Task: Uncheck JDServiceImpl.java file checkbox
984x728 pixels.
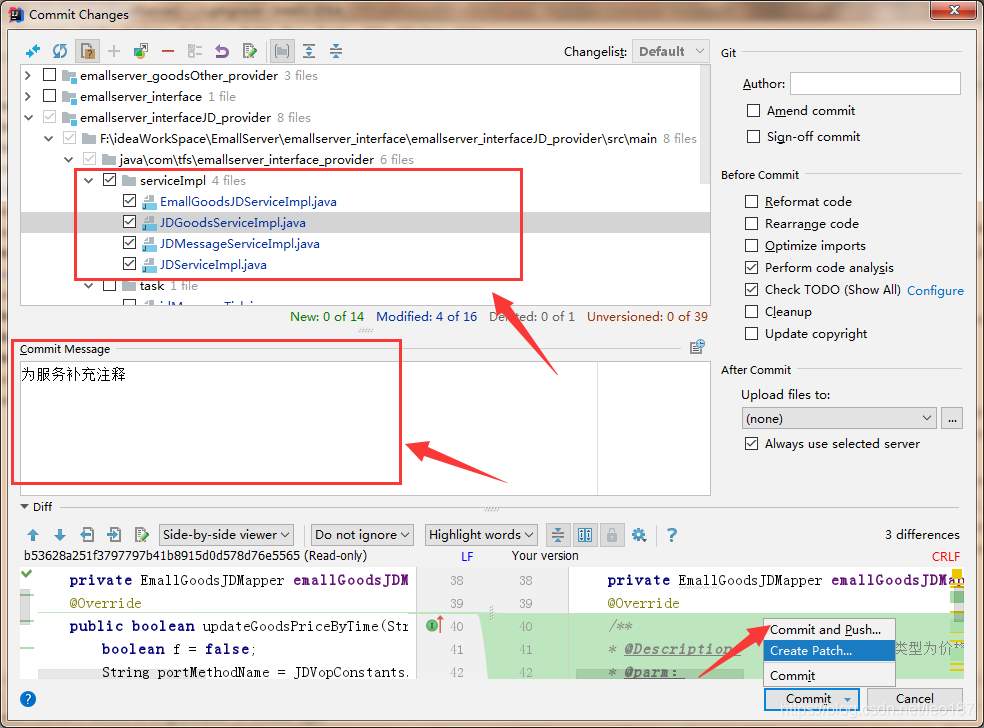Action: coord(129,264)
